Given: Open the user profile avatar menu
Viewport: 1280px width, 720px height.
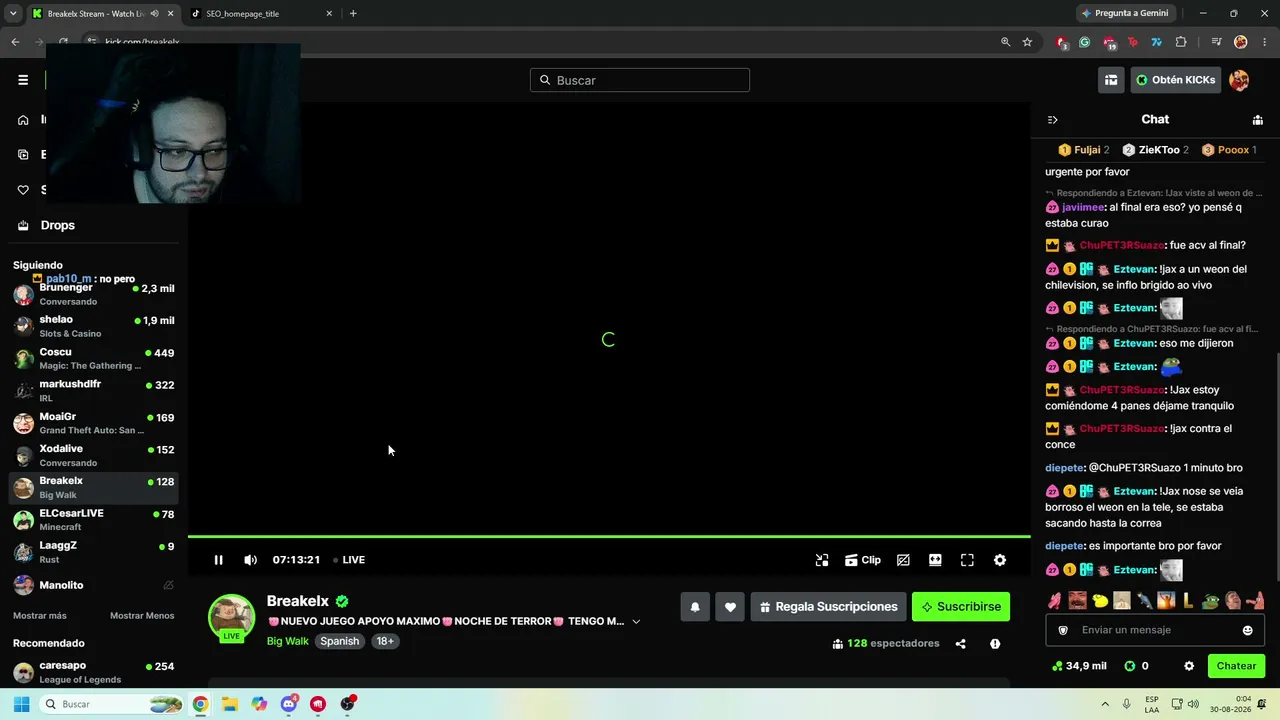Looking at the screenshot, I should point(1239,80).
